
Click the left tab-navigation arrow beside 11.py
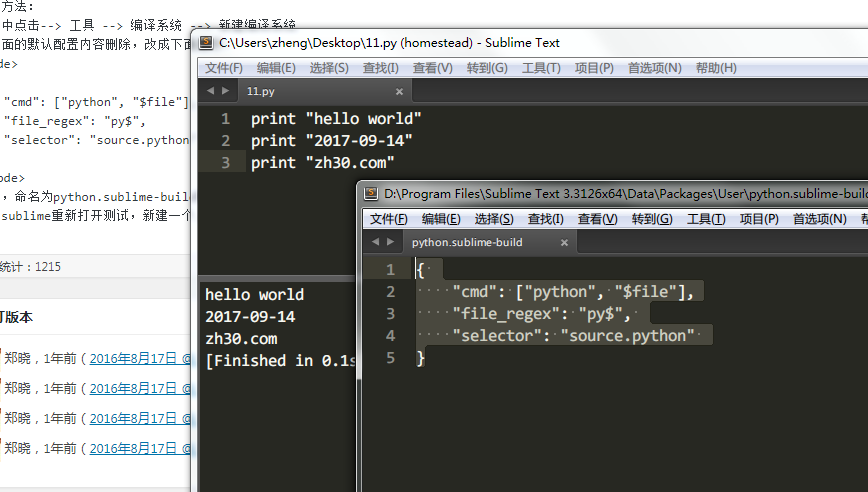pos(210,91)
